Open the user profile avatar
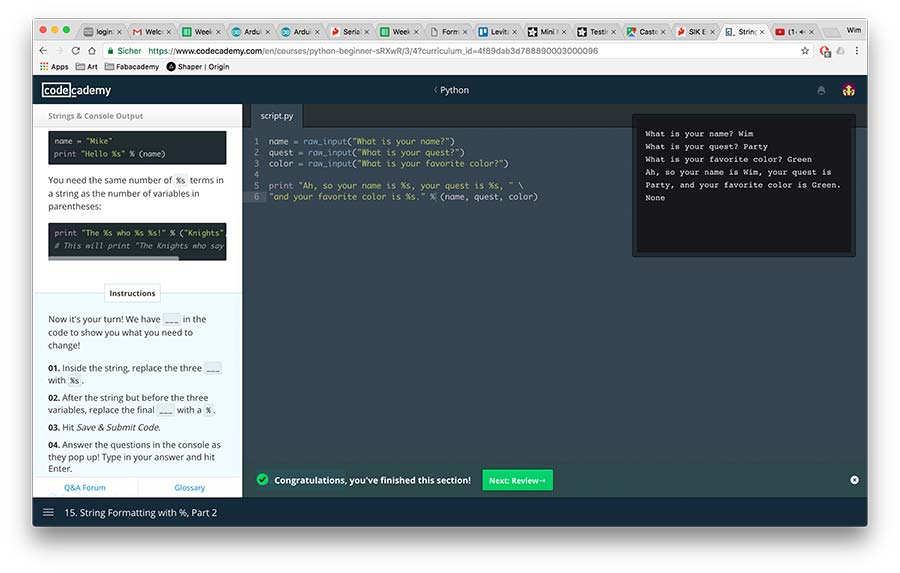Viewport: 900px width, 573px height. point(848,90)
